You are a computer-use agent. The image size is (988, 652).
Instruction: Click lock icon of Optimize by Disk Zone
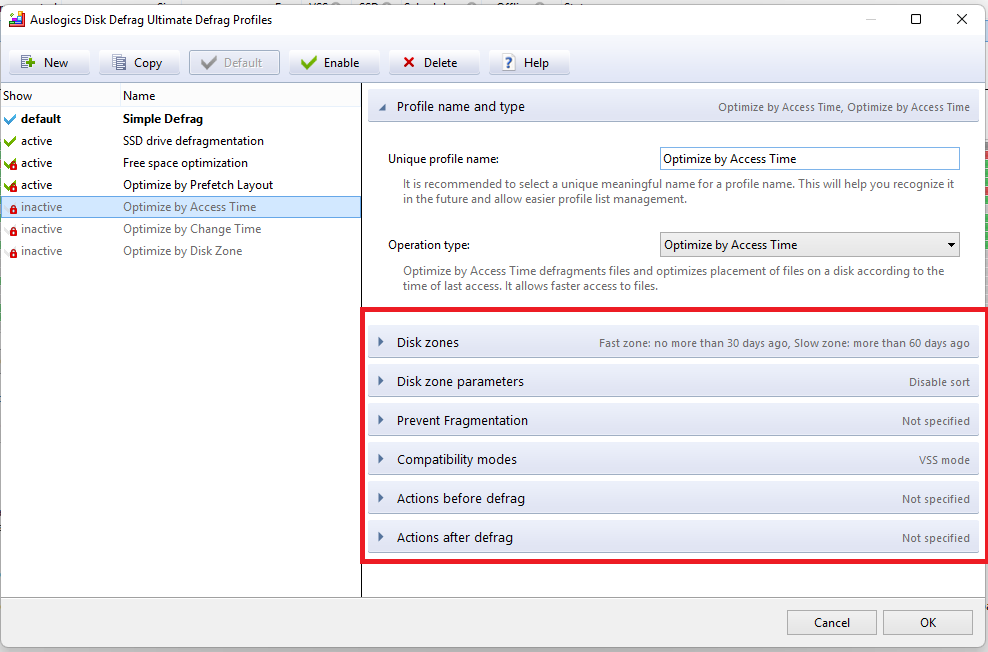[13, 253]
